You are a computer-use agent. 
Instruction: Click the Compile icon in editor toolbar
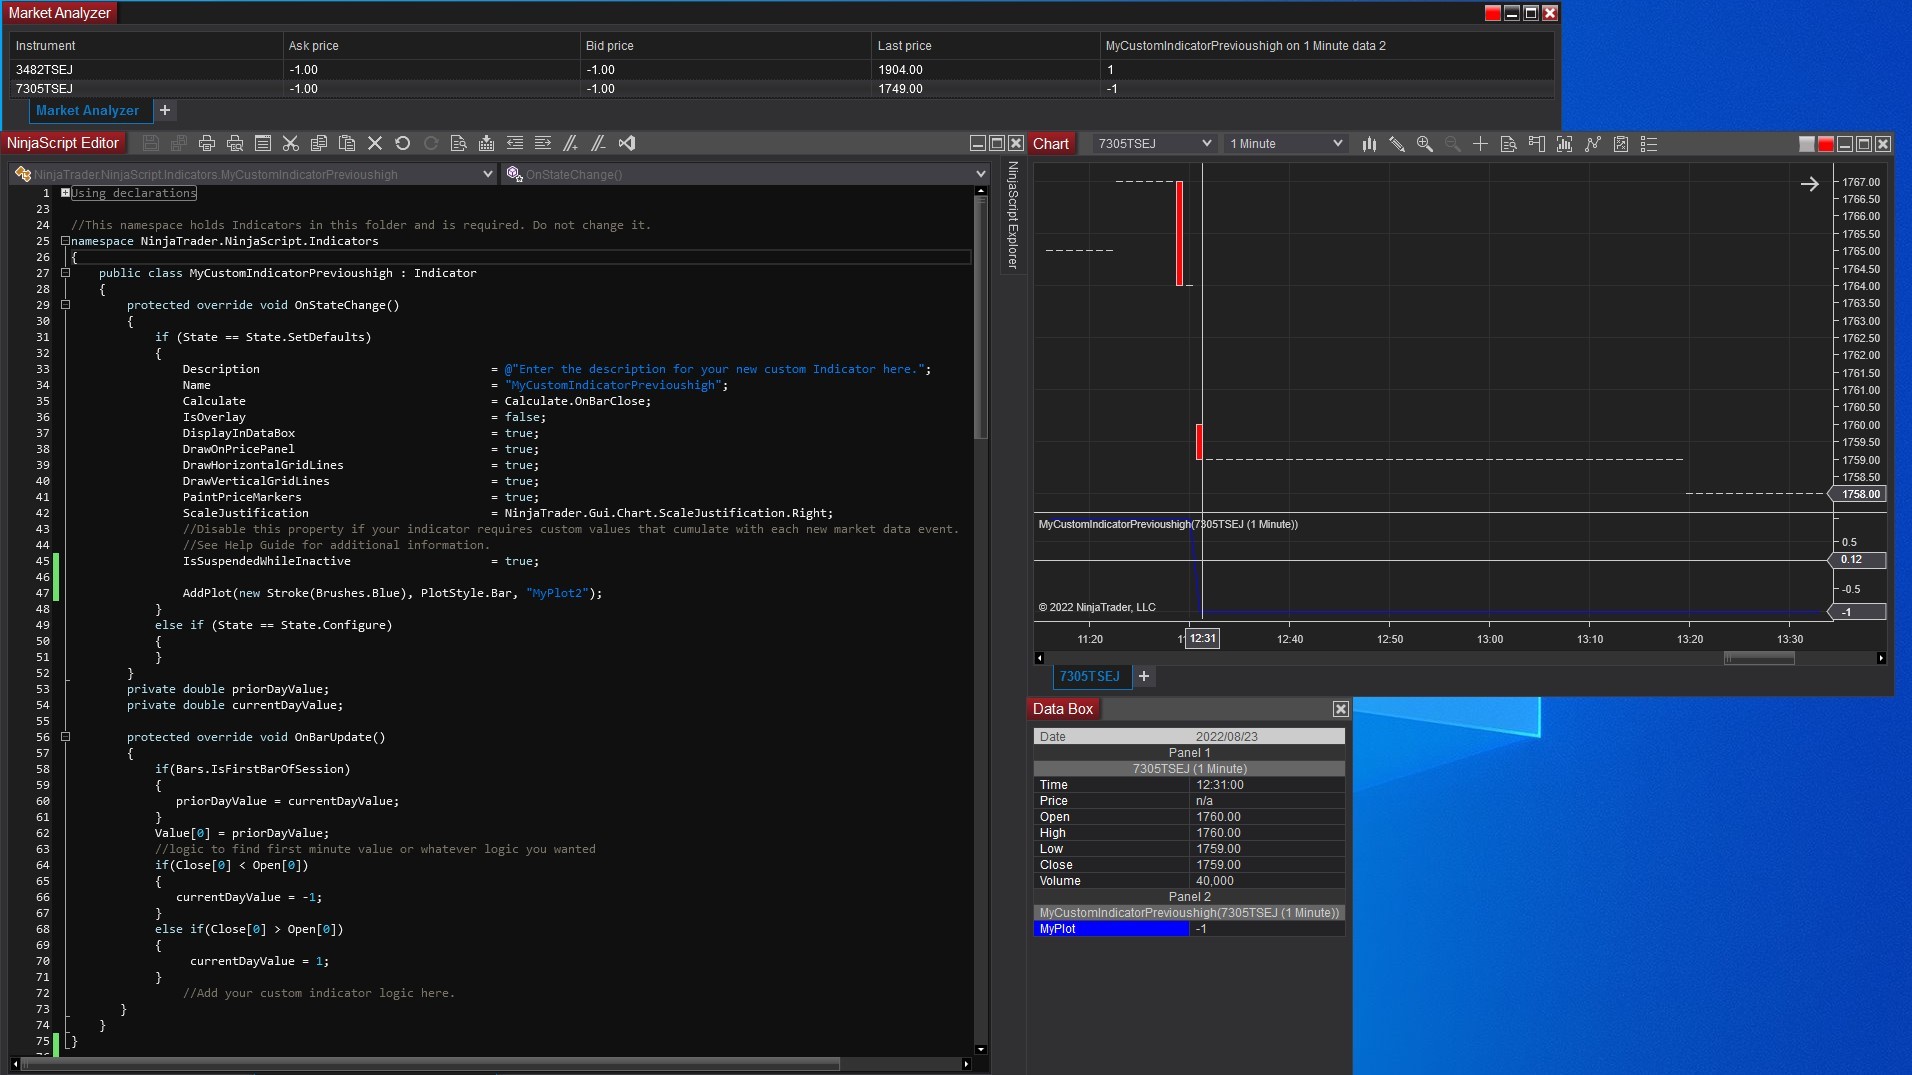(x=486, y=143)
